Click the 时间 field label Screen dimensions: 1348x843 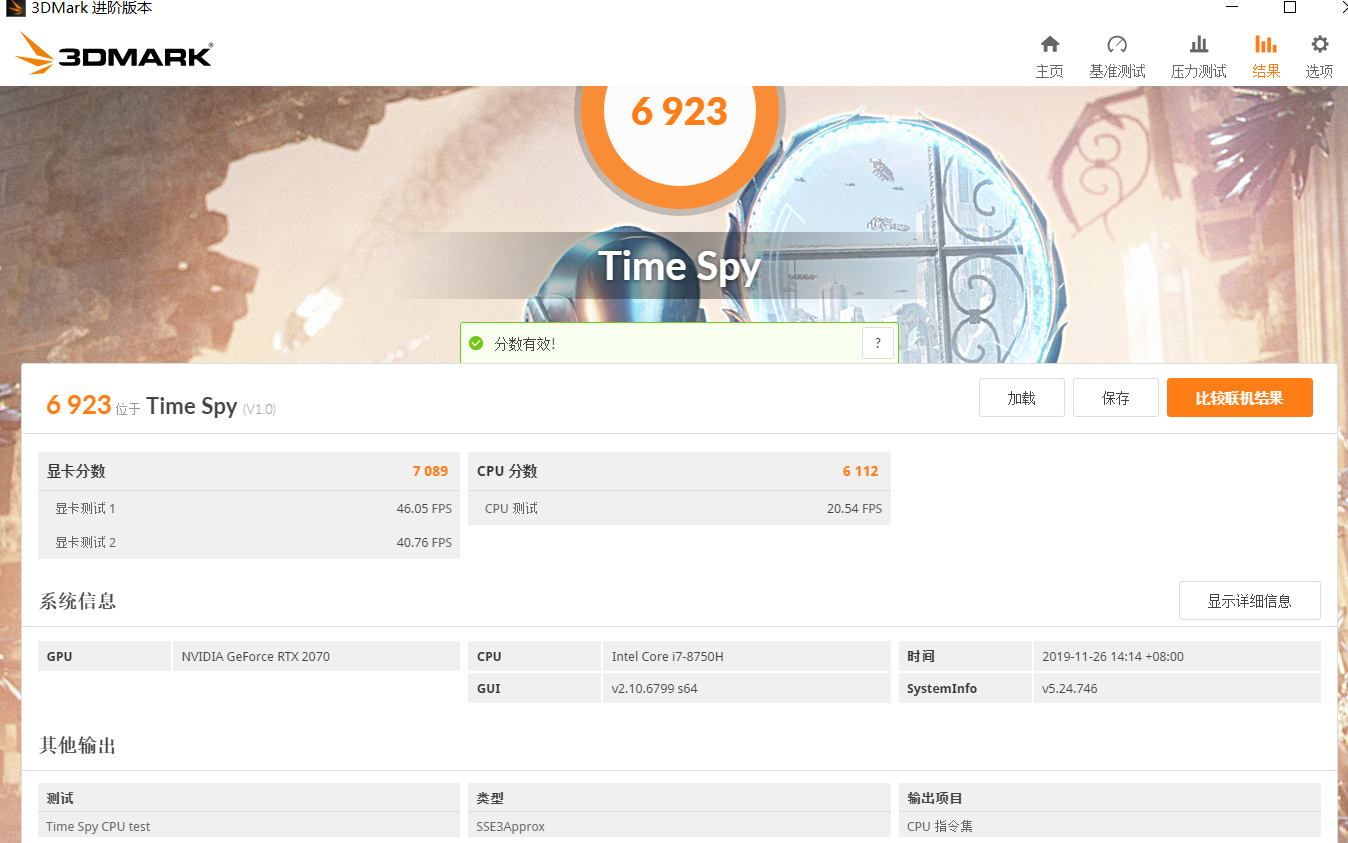tap(921, 657)
